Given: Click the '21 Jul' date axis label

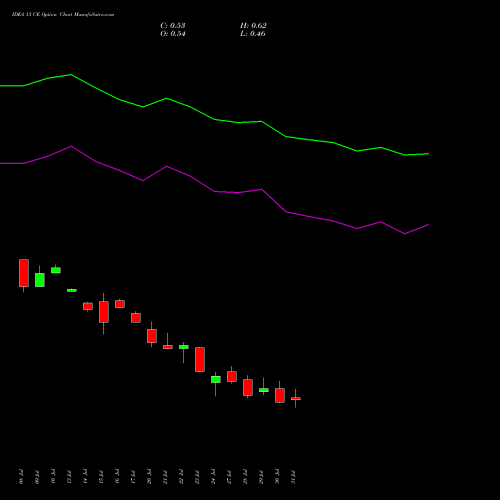Looking at the screenshot, I should pyautogui.click(x=166, y=477).
